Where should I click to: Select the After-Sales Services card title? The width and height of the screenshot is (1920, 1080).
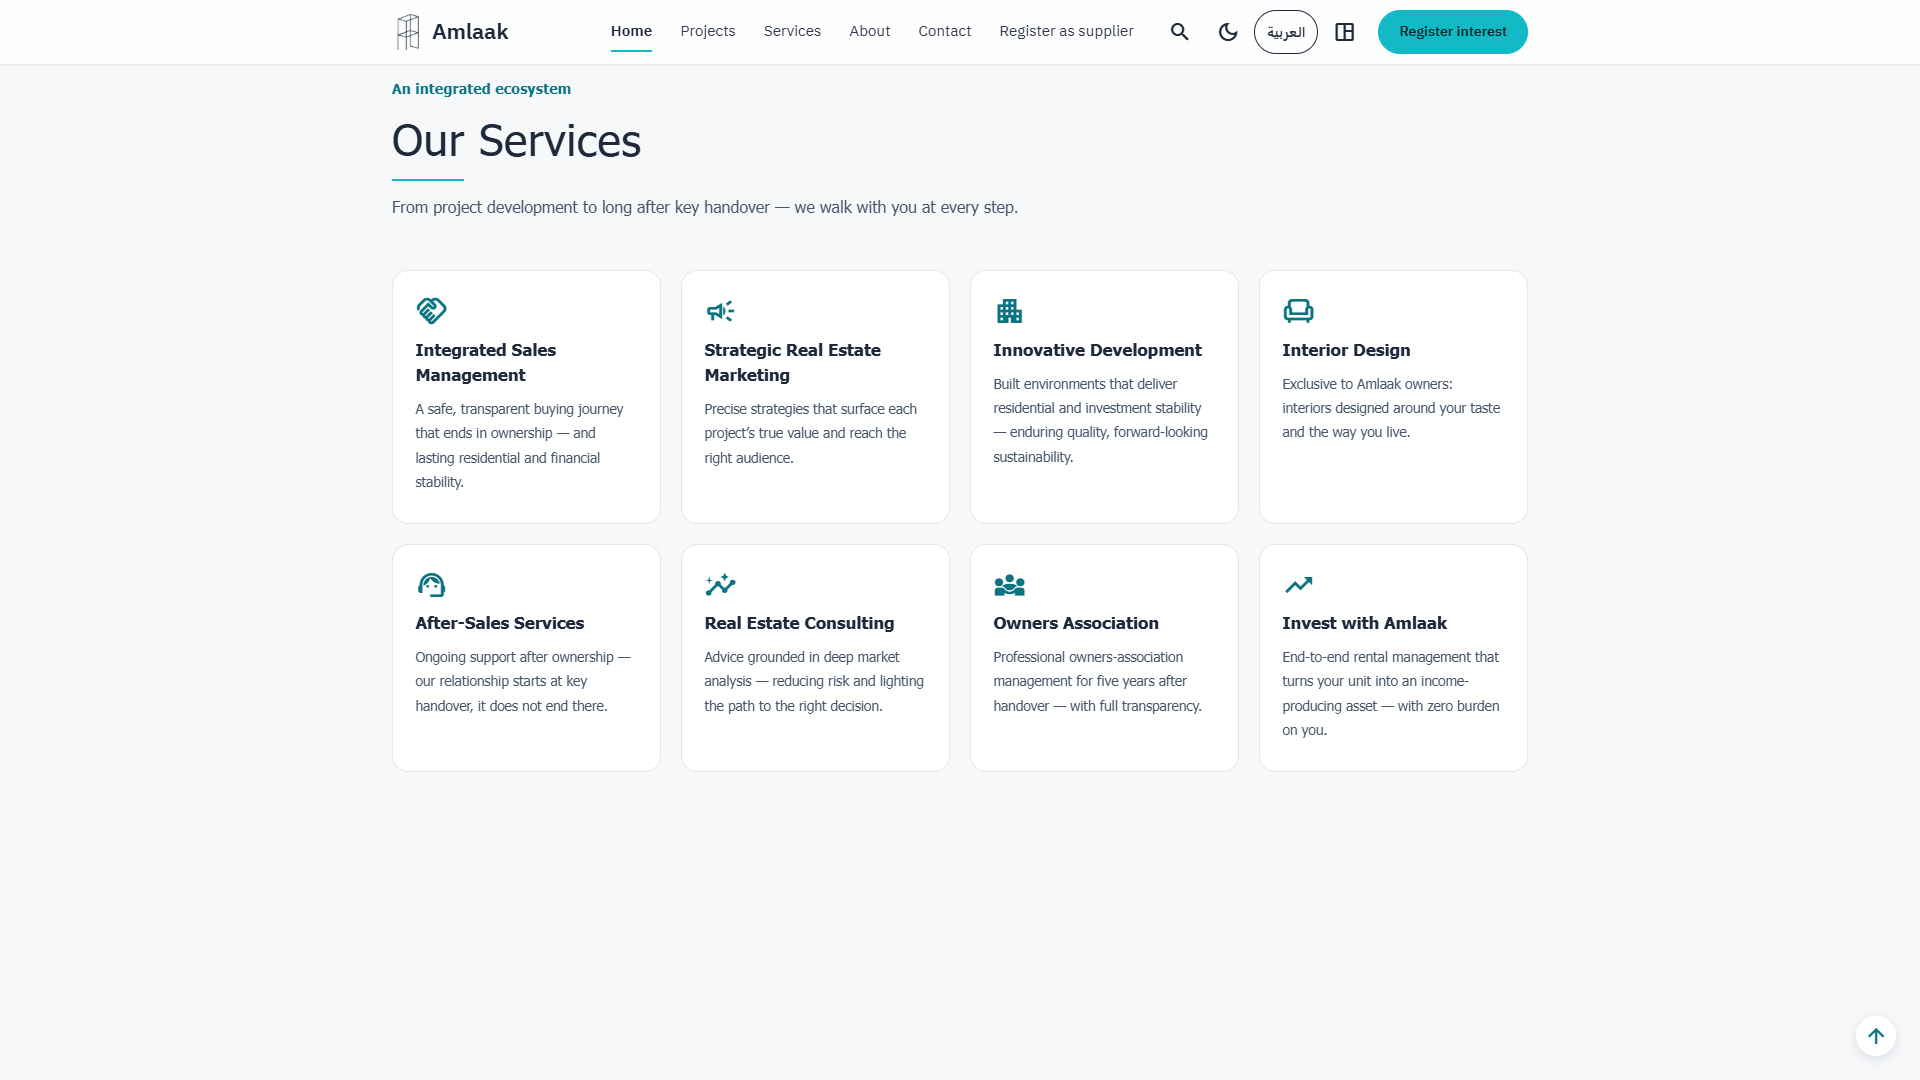(499, 623)
